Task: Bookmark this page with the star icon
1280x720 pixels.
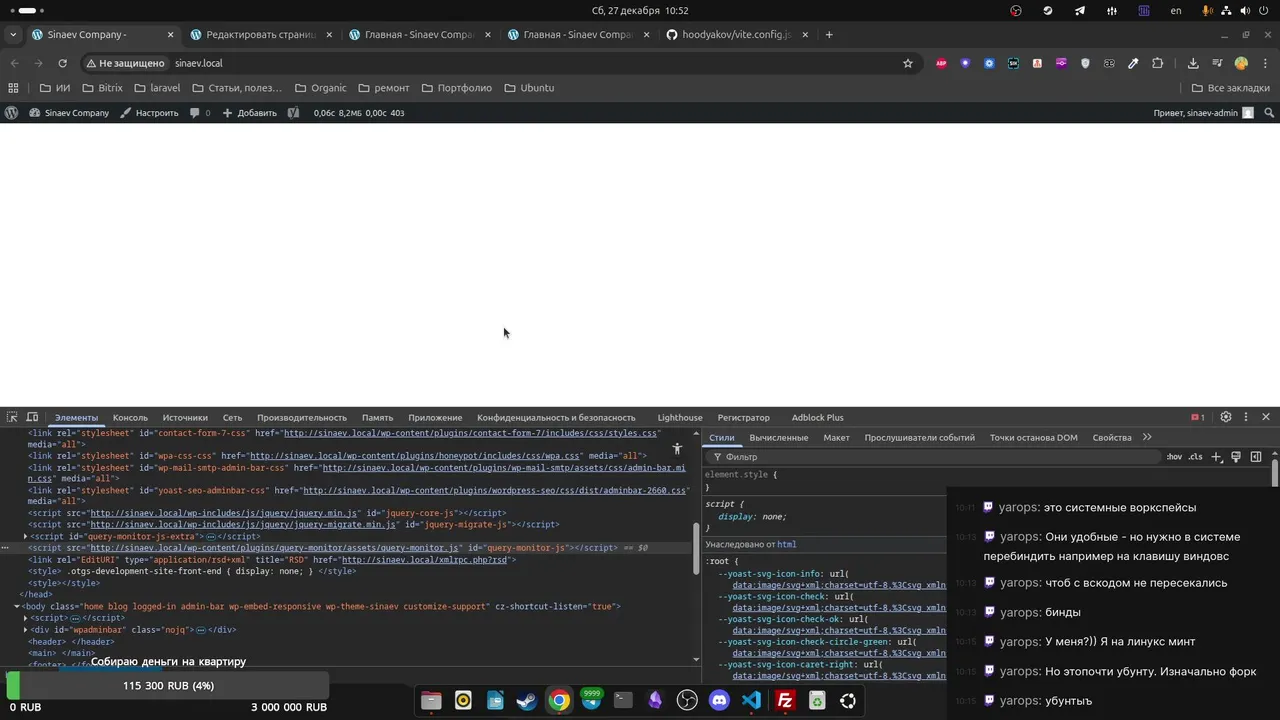Action: 908,63
